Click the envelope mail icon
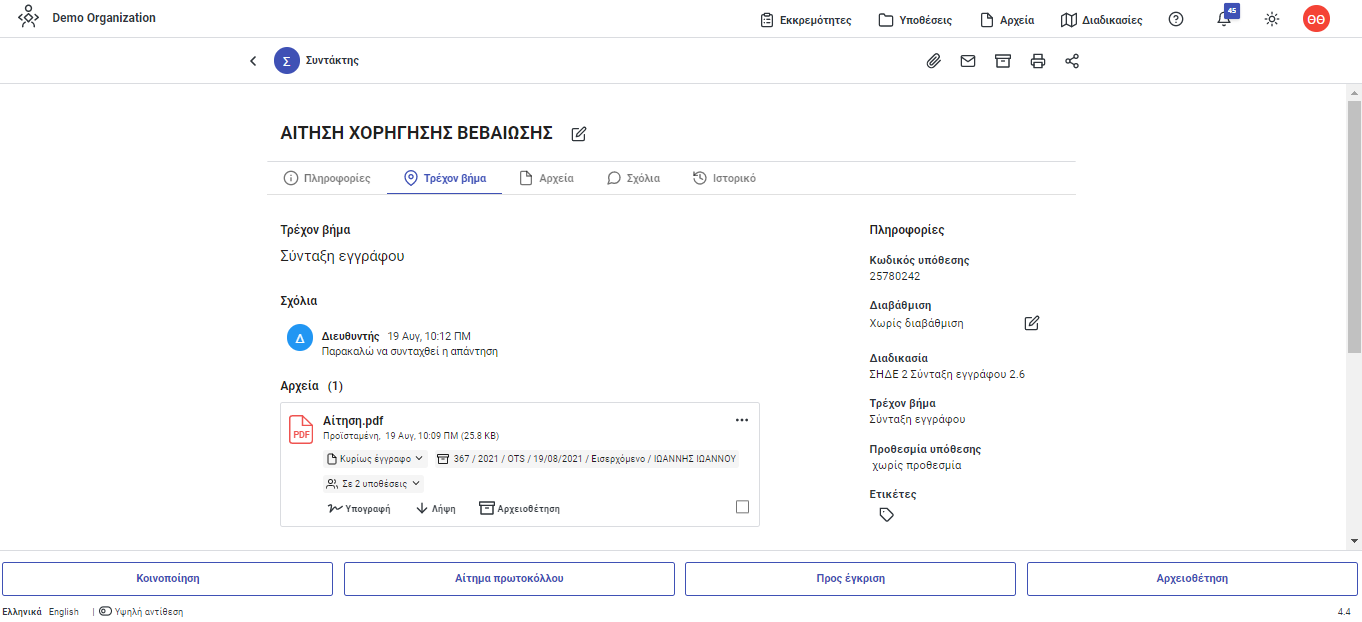The width and height of the screenshot is (1362, 622). (x=968, y=61)
